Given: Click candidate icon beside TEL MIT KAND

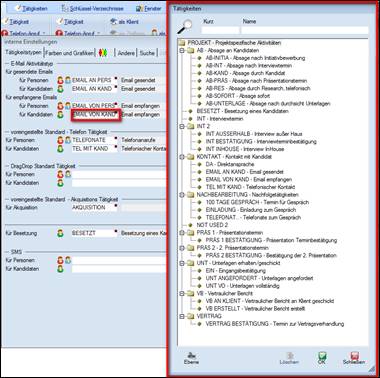Looking at the screenshot, I should tap(60, 149).
